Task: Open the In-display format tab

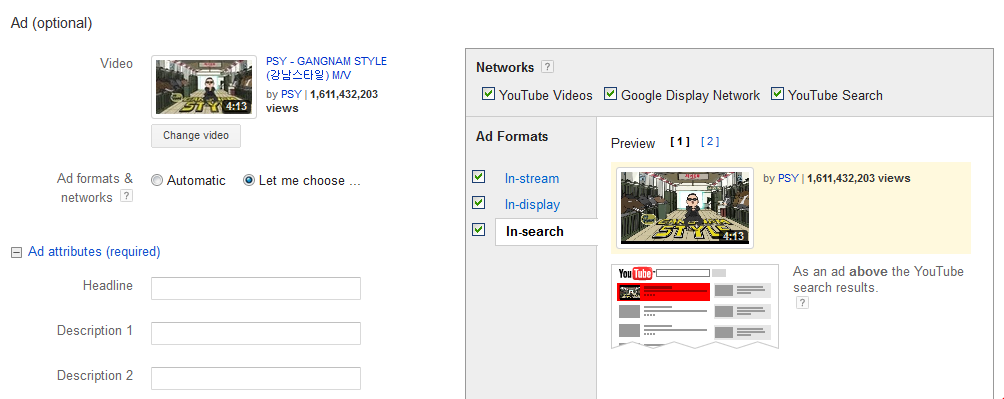Action: [x=532, y=205]
